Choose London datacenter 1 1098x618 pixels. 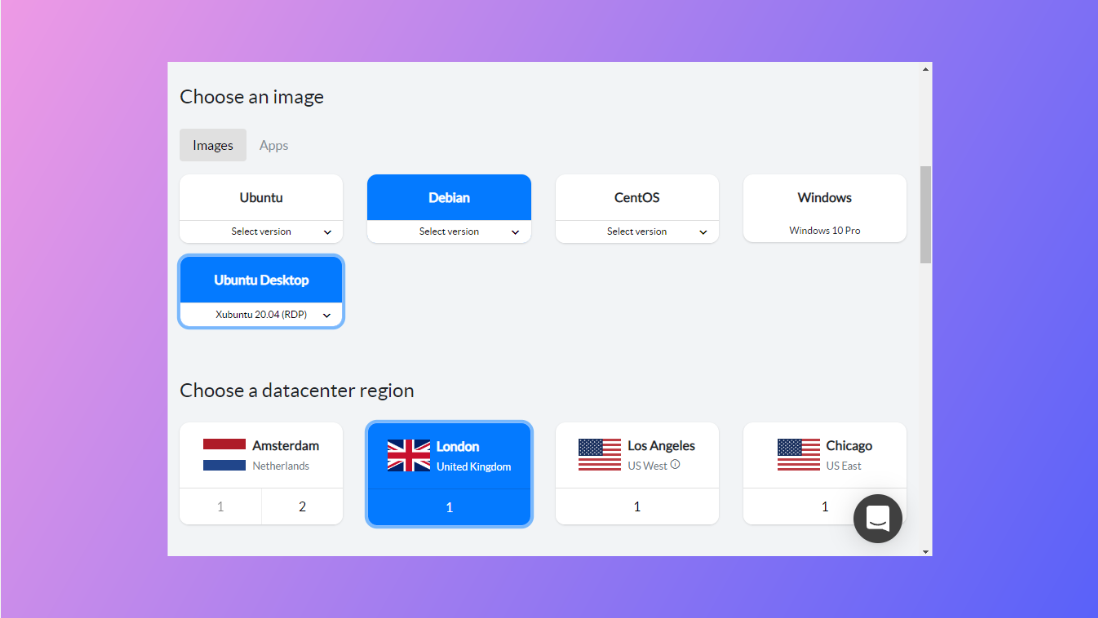[x=449, y=507]
